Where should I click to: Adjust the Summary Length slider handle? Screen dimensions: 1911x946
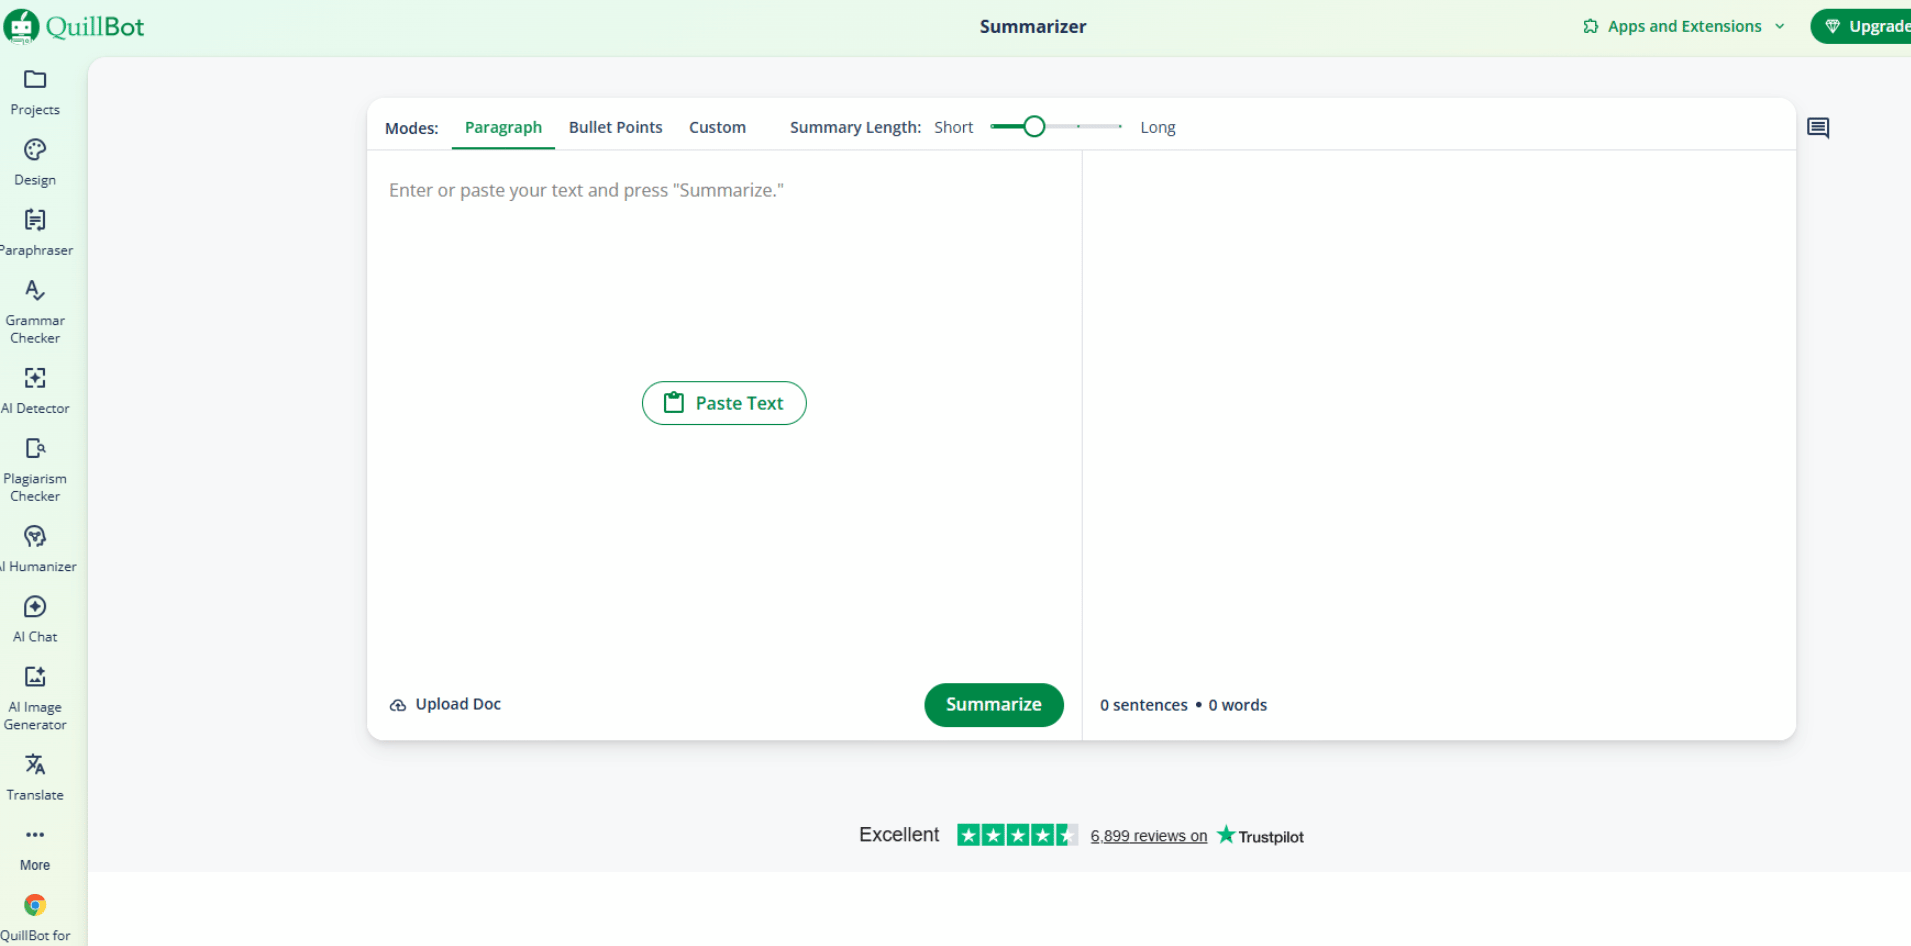click(x=1034, y=127)
